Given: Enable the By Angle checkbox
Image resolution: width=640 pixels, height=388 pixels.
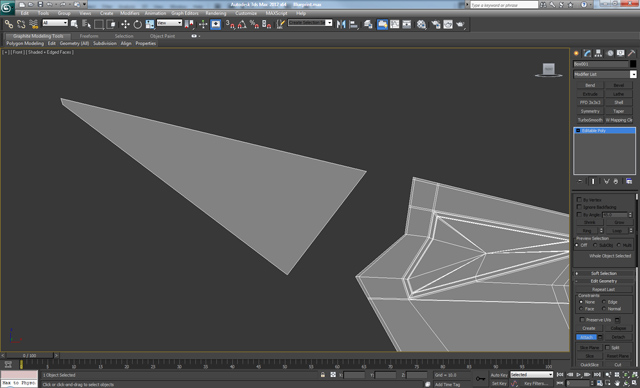Looking at the screenshot, I should [x=579, y=214].
